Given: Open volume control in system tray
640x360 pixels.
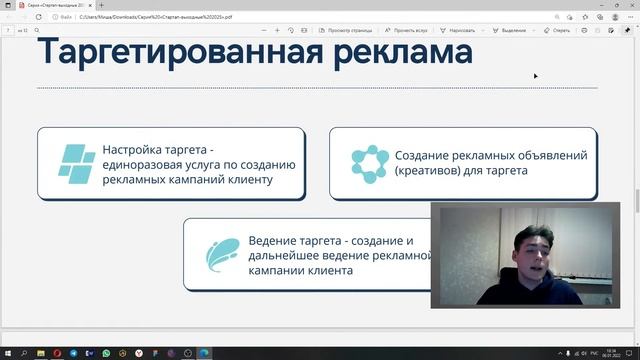Looking at the screenshot, I should pos(584,353).
